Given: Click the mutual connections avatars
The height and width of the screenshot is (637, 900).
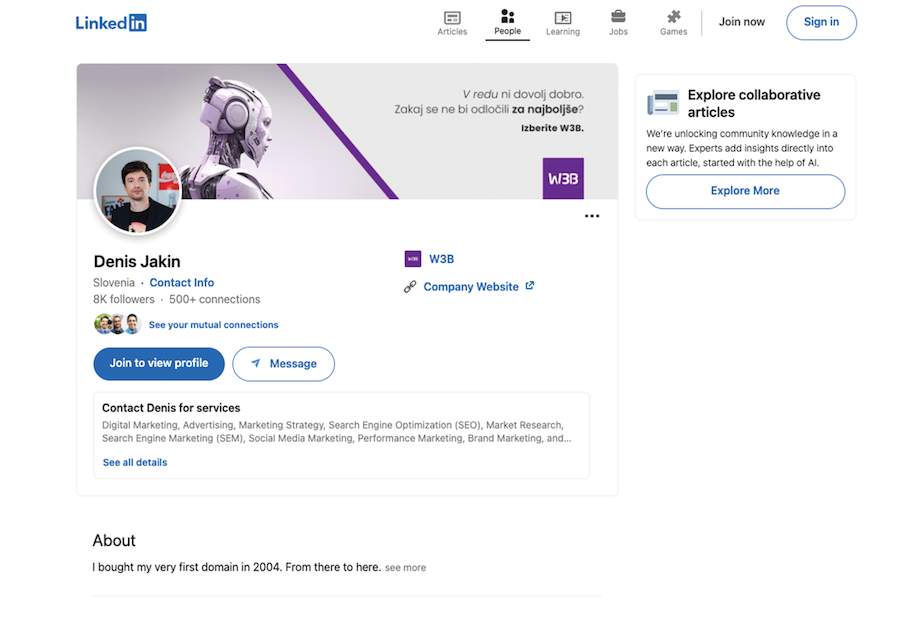Looking at the screenshot, I should [118, 324].
